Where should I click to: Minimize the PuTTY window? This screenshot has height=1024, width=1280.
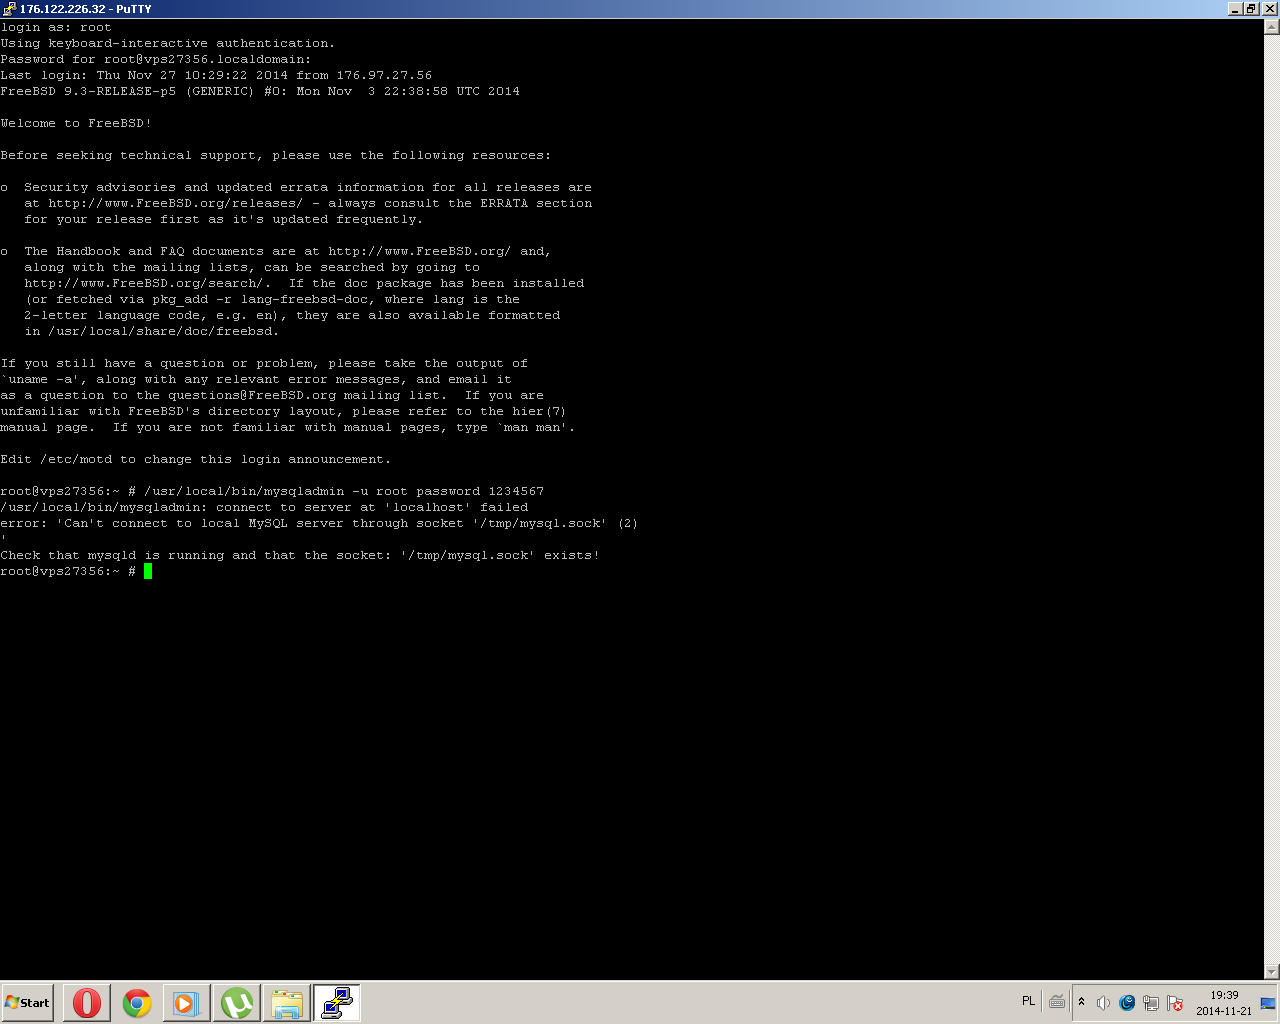click(x=1235, y=9)
